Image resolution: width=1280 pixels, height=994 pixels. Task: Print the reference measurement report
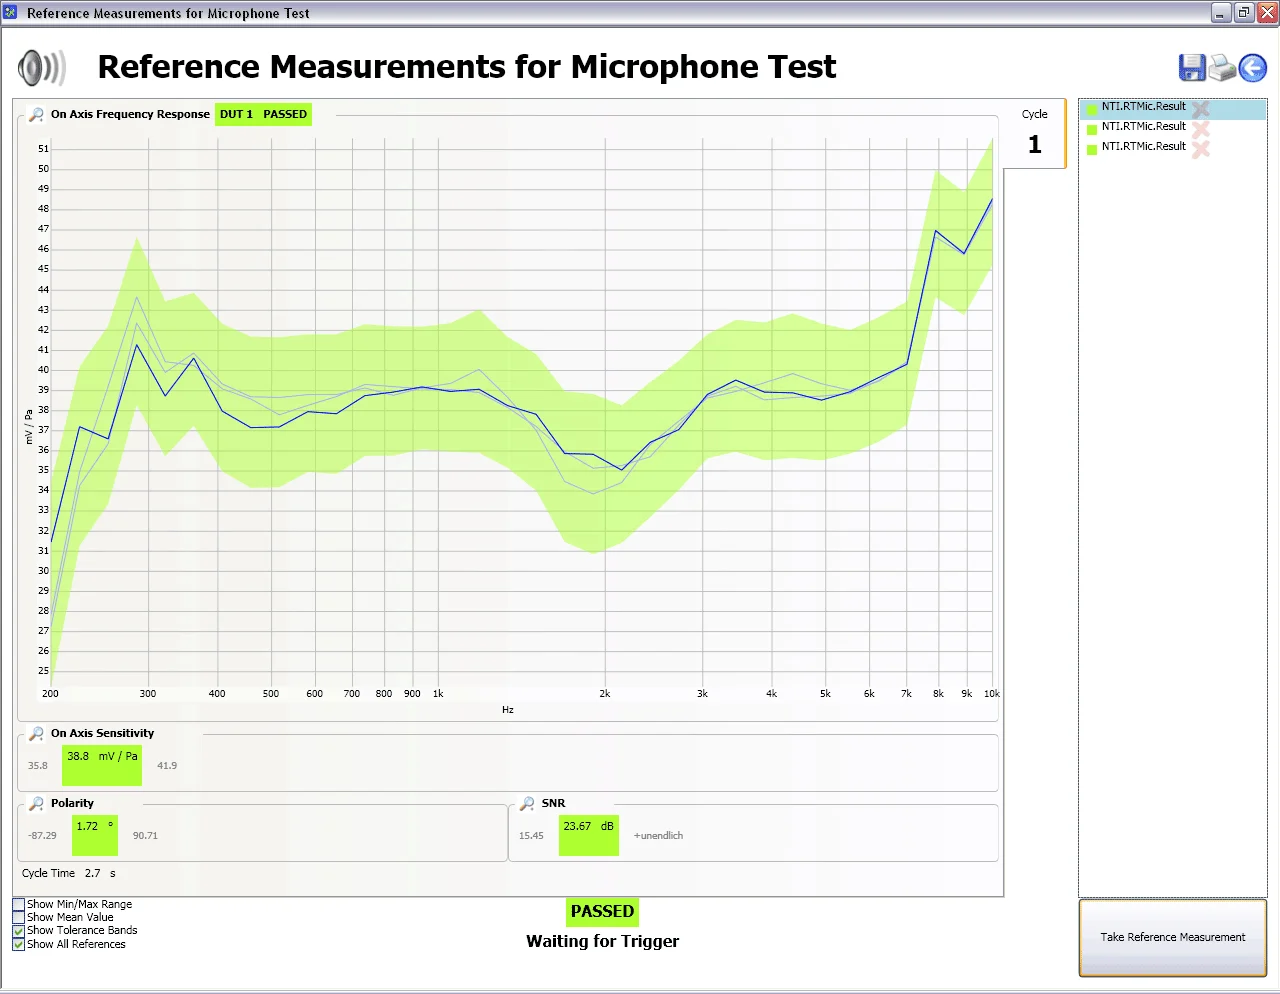1222,67
